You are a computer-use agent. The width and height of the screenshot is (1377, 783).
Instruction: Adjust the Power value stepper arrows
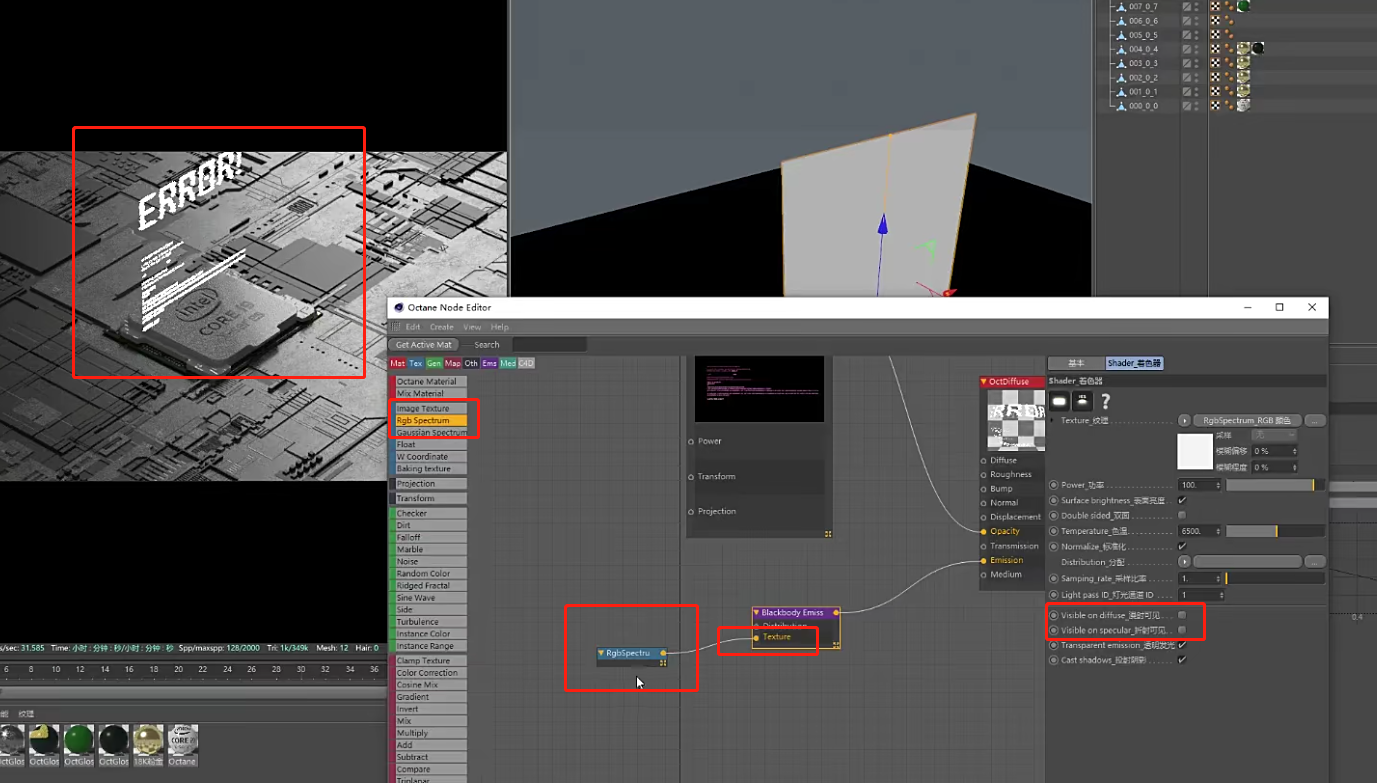coord(1218,485)
